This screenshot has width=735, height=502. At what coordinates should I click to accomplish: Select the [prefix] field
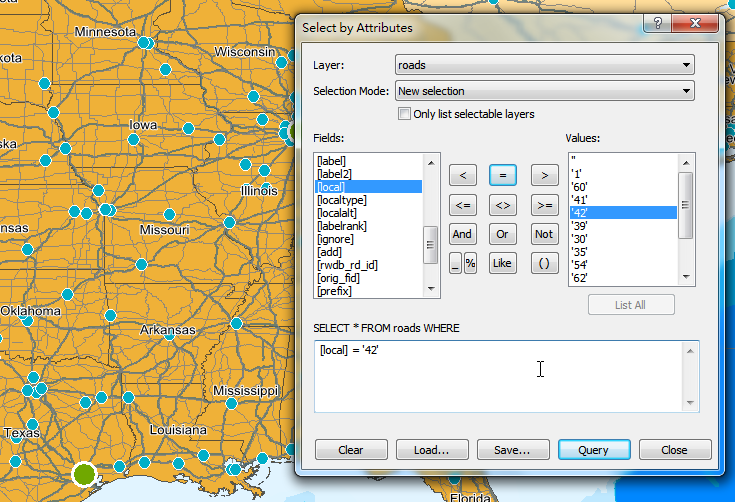(368, 291)
